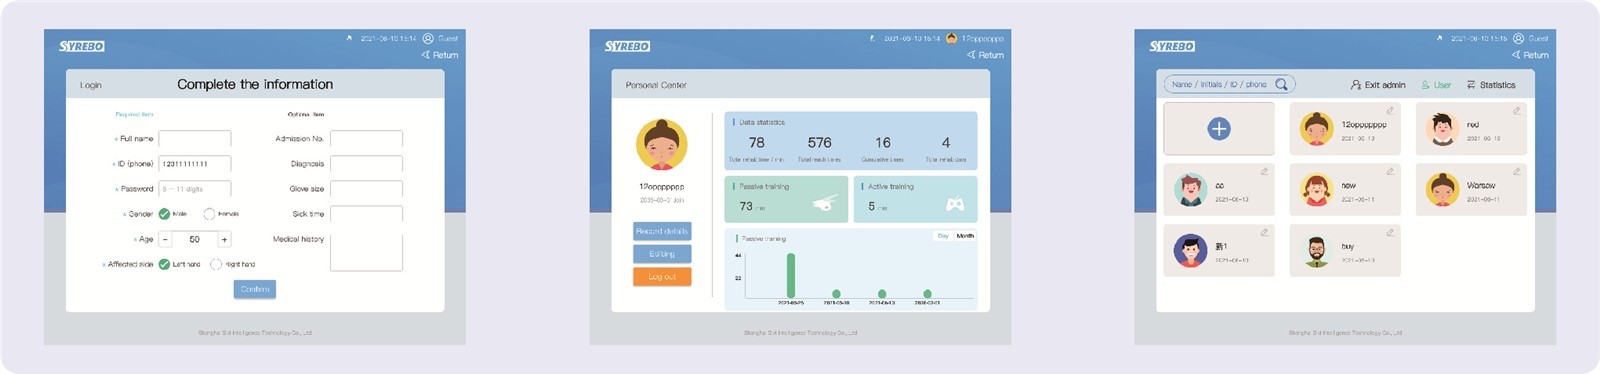Click Login tab label in form header
The image size is (1600, 374).
91,85
